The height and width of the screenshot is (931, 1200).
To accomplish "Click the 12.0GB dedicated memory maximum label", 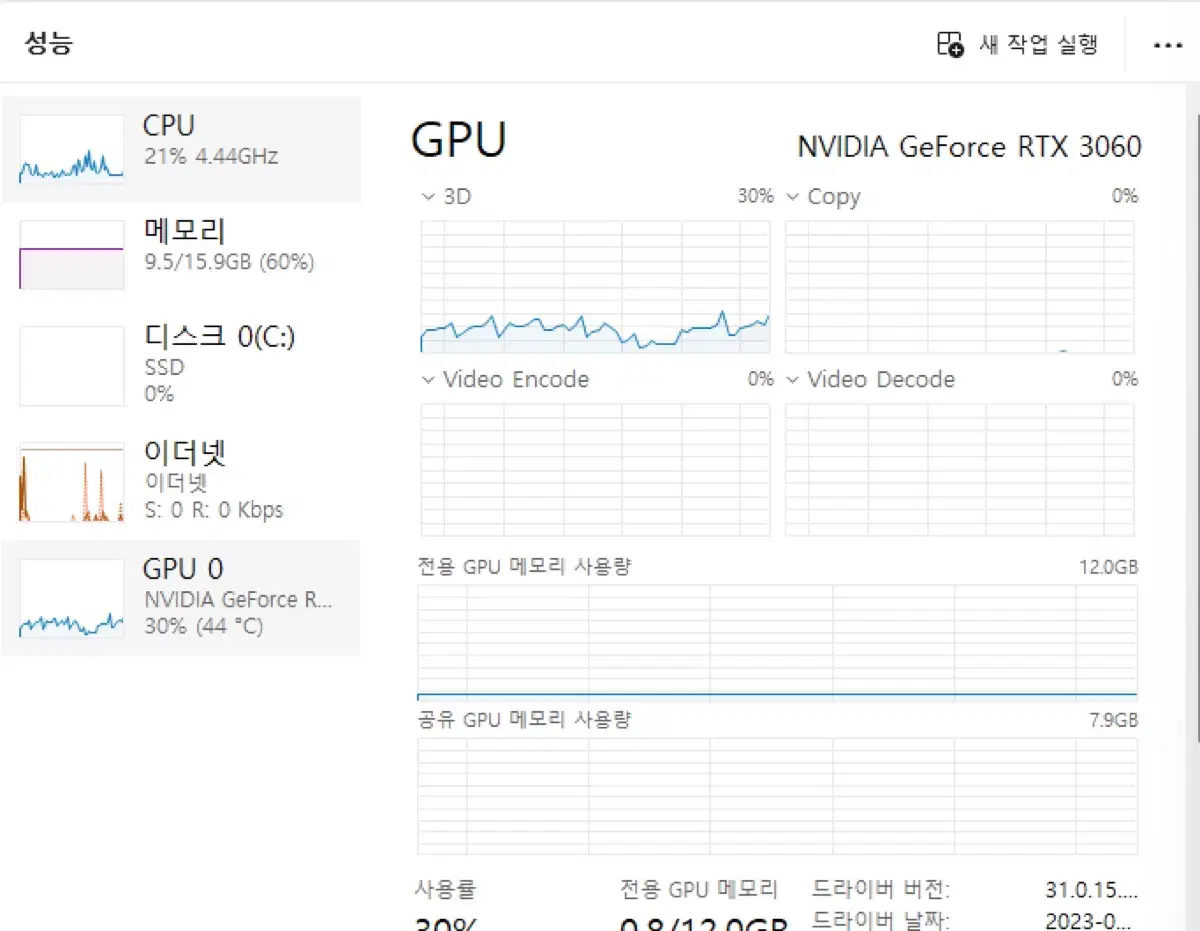I will (1108, 567).
